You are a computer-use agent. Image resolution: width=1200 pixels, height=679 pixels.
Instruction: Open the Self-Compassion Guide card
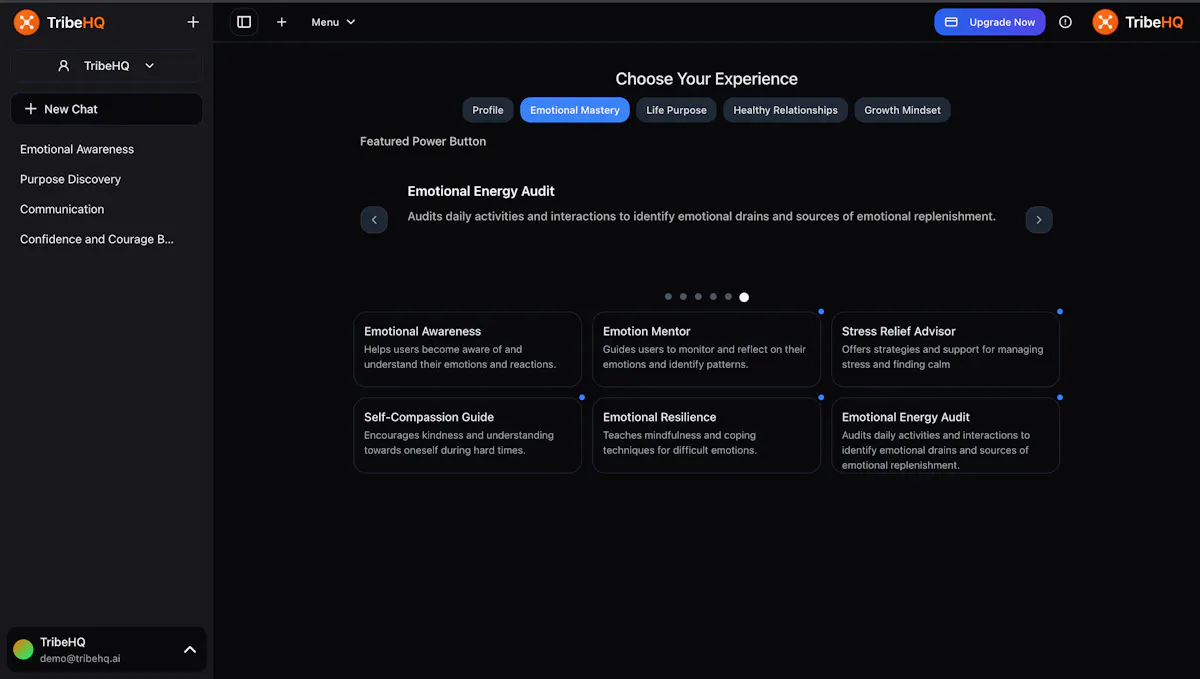pyautogui.click(x=468, y=435)
